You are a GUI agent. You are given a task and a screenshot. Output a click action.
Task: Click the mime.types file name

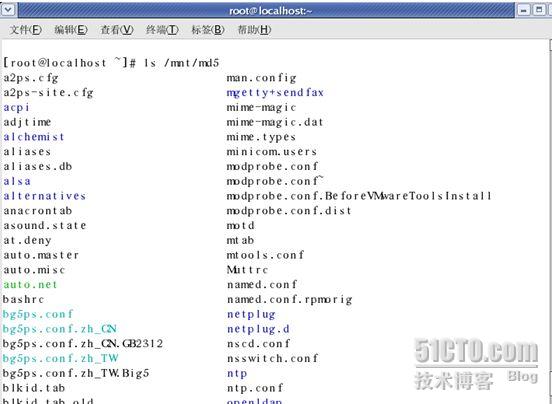pos(261,137)
